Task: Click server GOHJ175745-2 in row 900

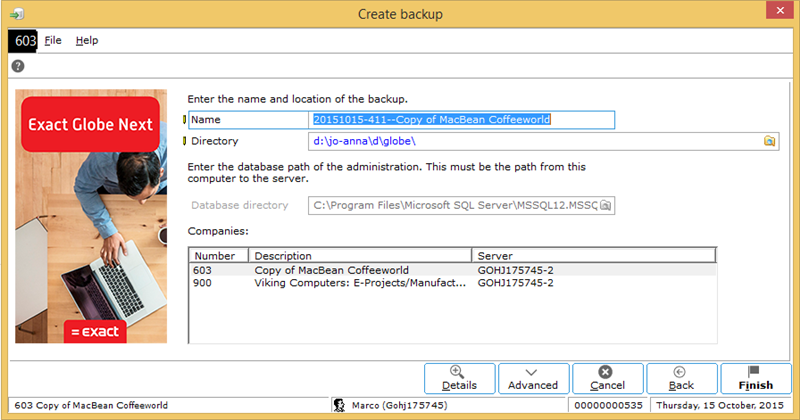Action: pos(515,283)
